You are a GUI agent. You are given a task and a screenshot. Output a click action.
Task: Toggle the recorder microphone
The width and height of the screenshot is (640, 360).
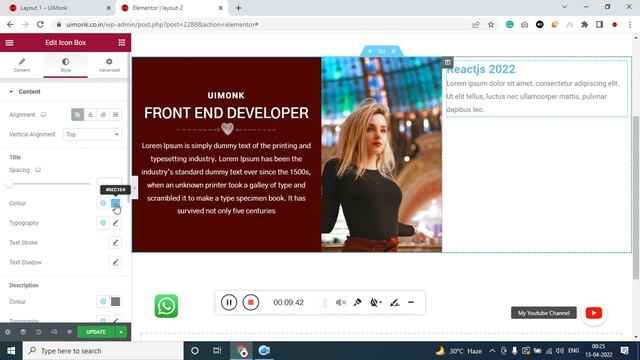coord(358,302)
